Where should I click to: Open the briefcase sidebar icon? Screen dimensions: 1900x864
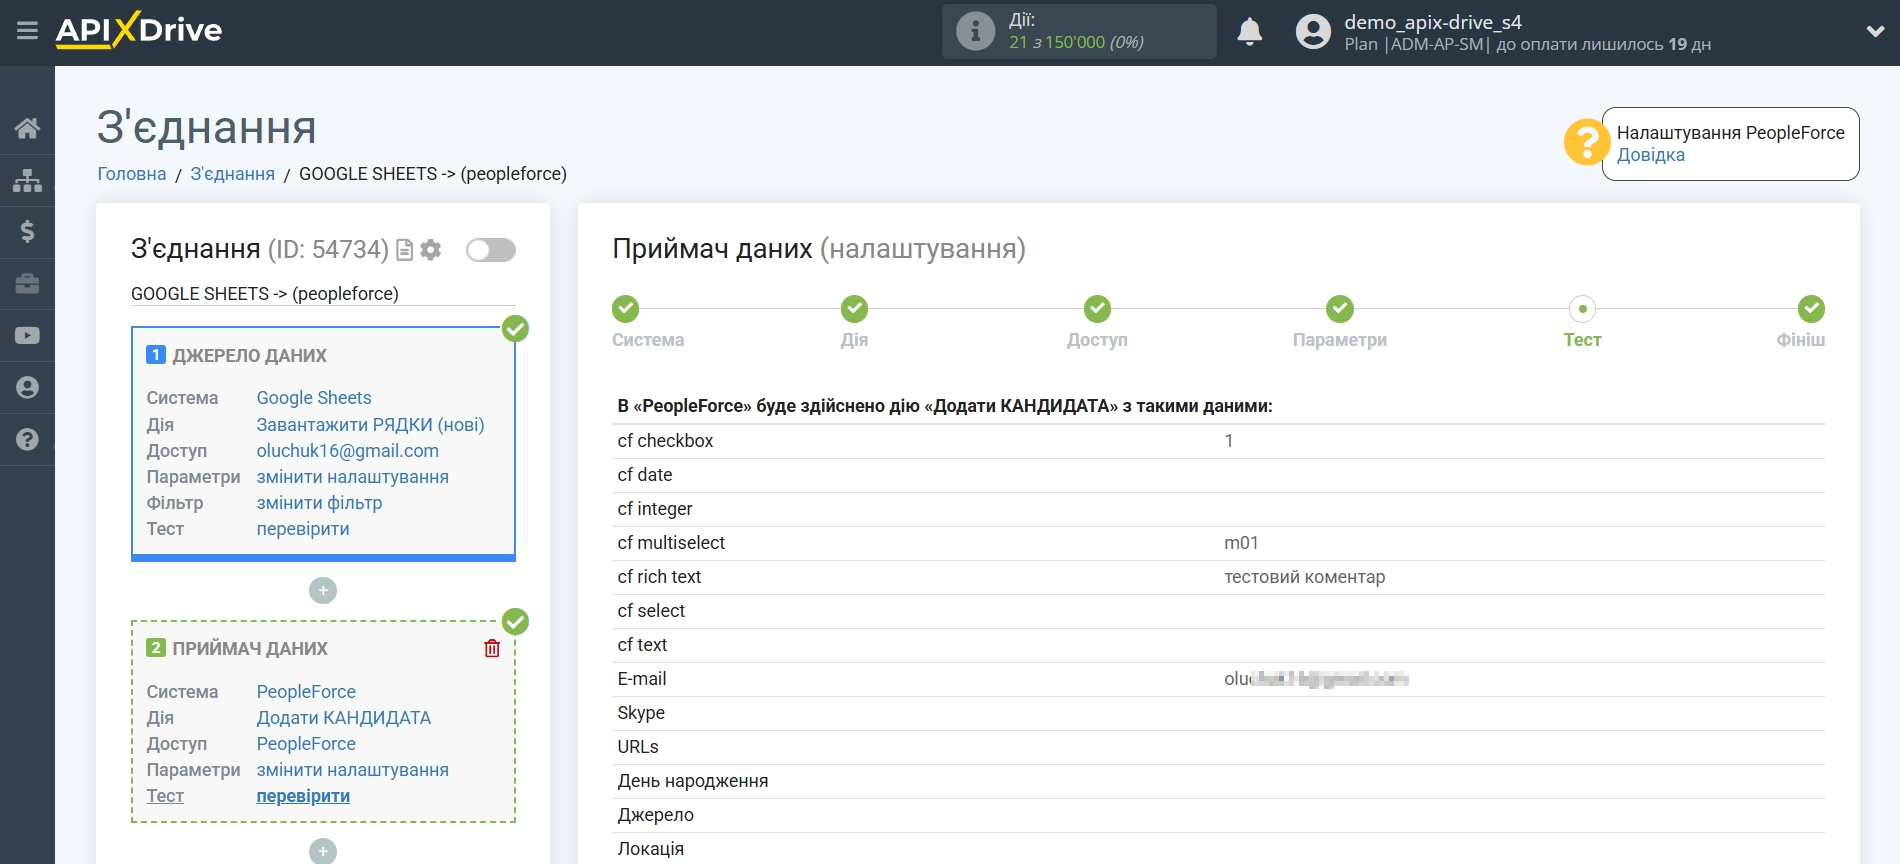[x=27, y=284]
